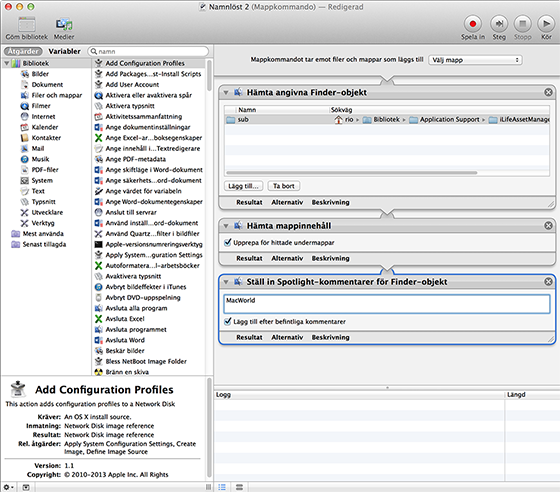560x492 pixels.
Task: Select the Anslut till servrar action
Action: coord(131,212)
